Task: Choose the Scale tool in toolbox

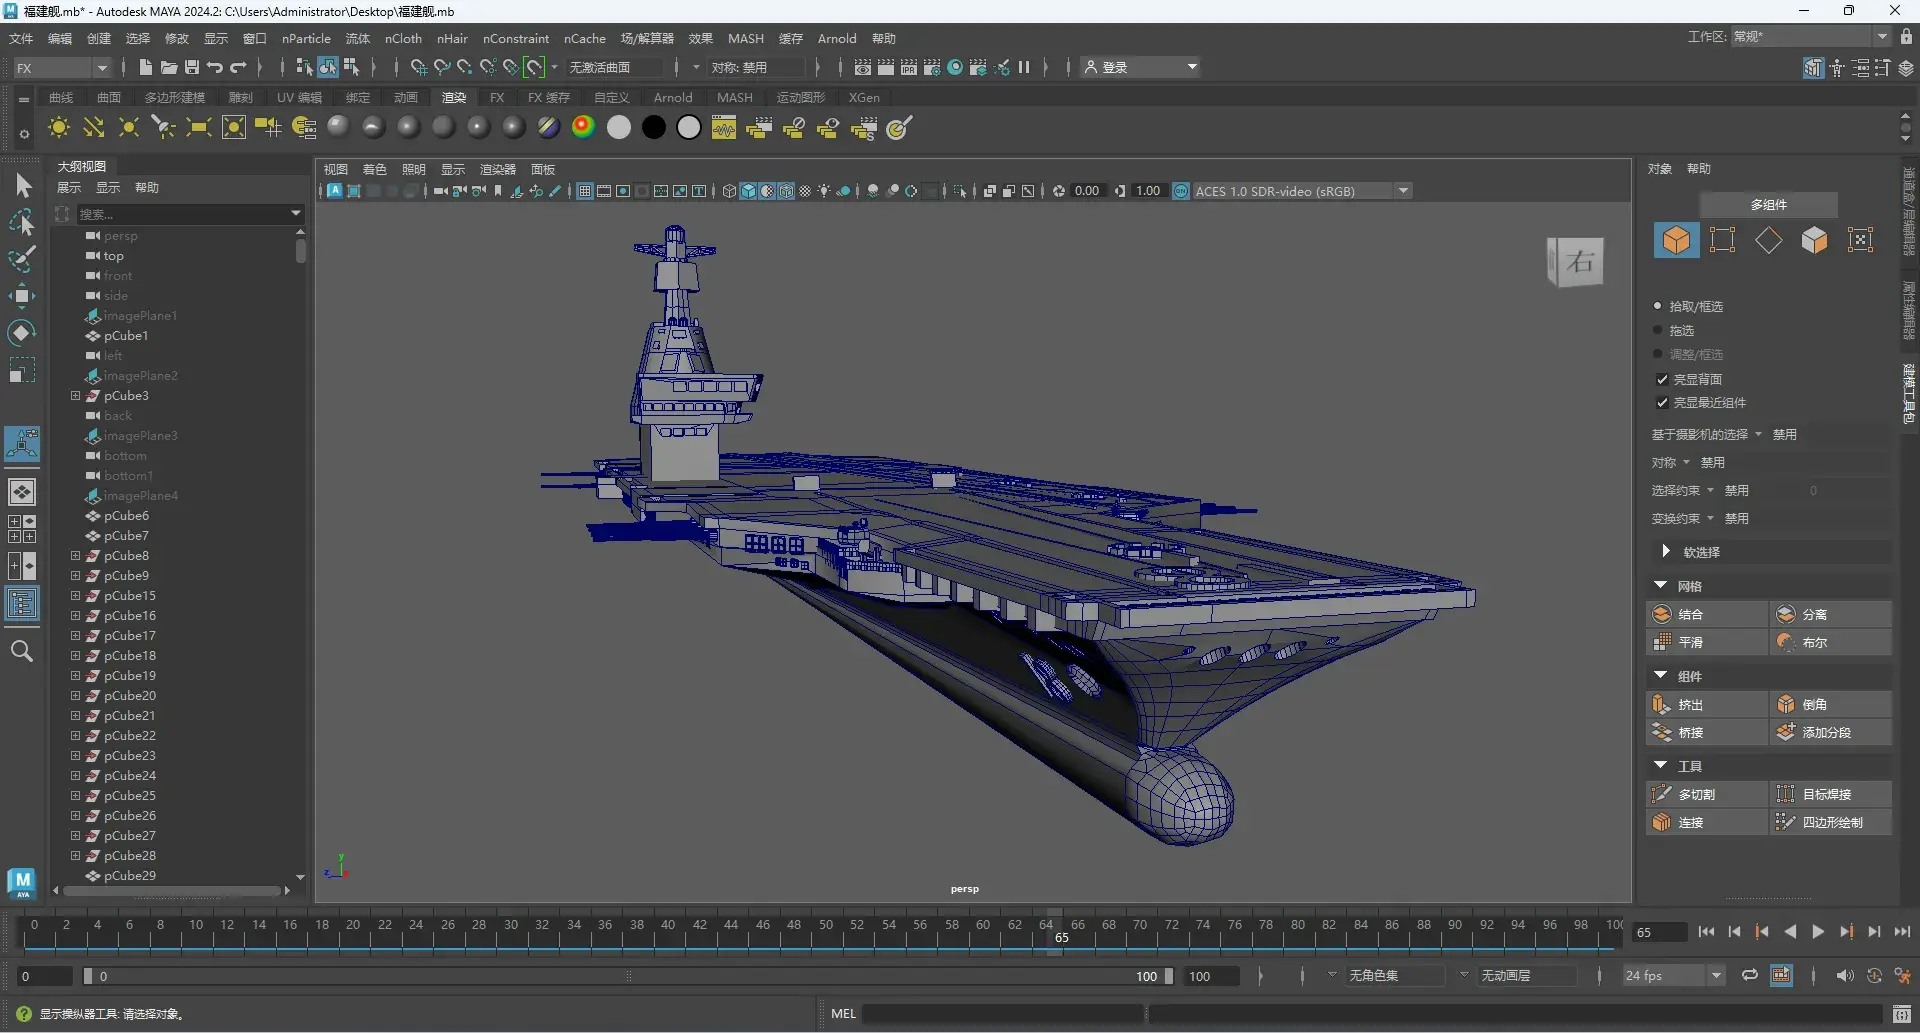Action: 22,370
